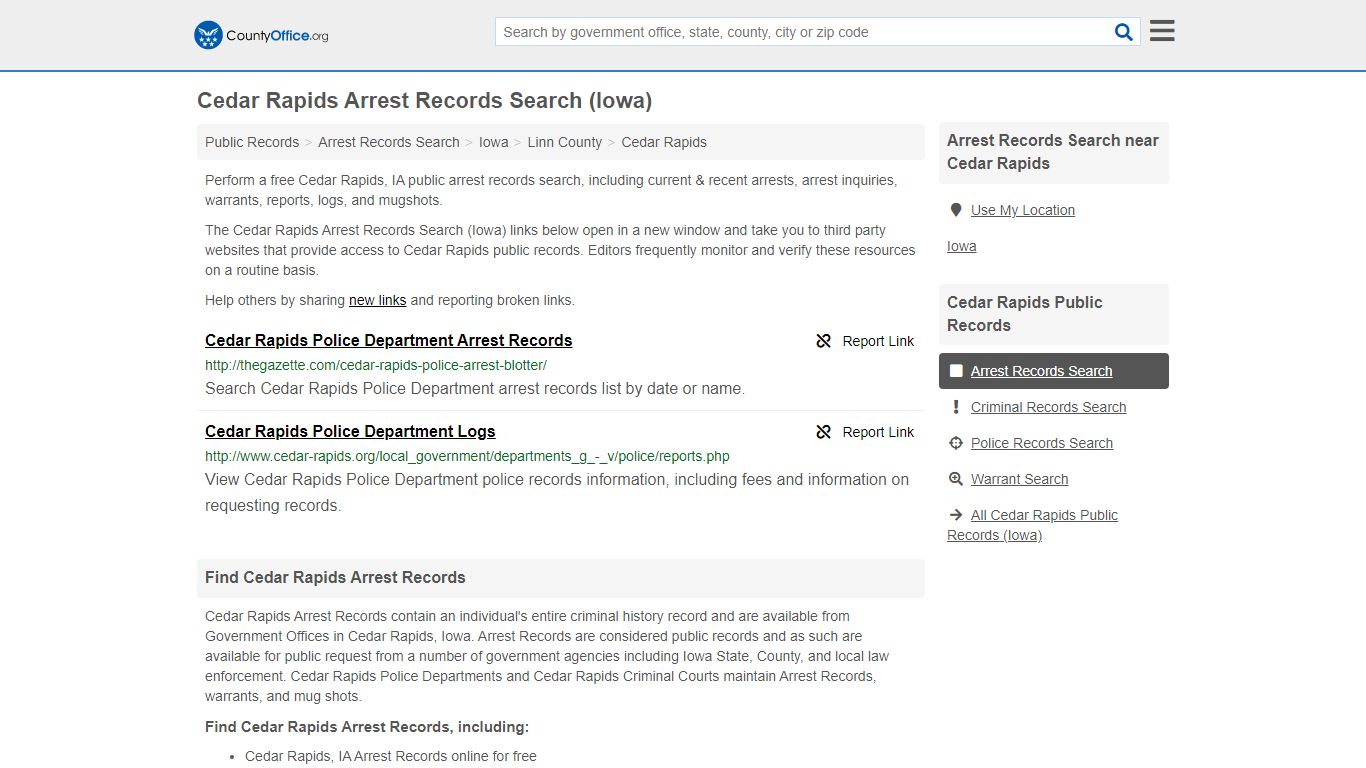
Task: Open thegazette.com arrest blotter URL
Action: pyautogui.click(x=376, y=365)
